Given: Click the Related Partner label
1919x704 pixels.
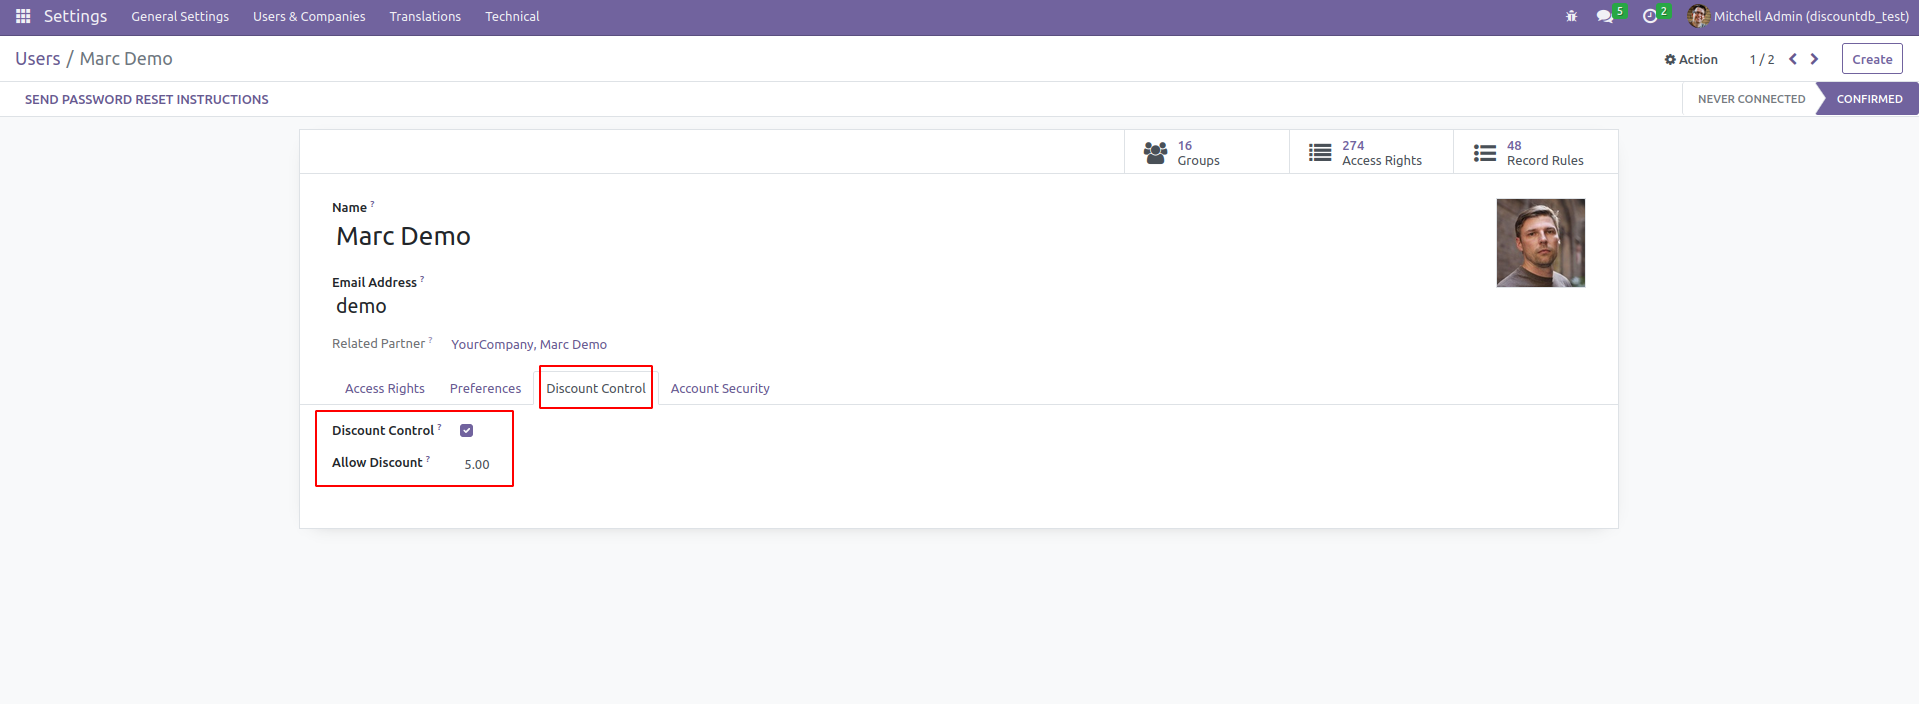Looking at the screenshot, I should (x=379, y=343).
